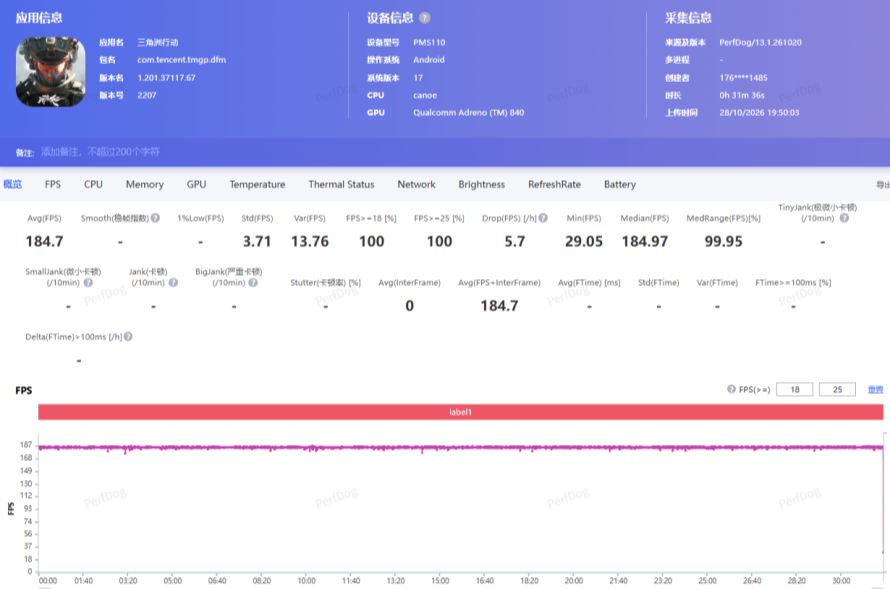Viewport: 890px width, 589px height.
Task: Open the Thermal Status tab
Action: click(x=341, y=184)
